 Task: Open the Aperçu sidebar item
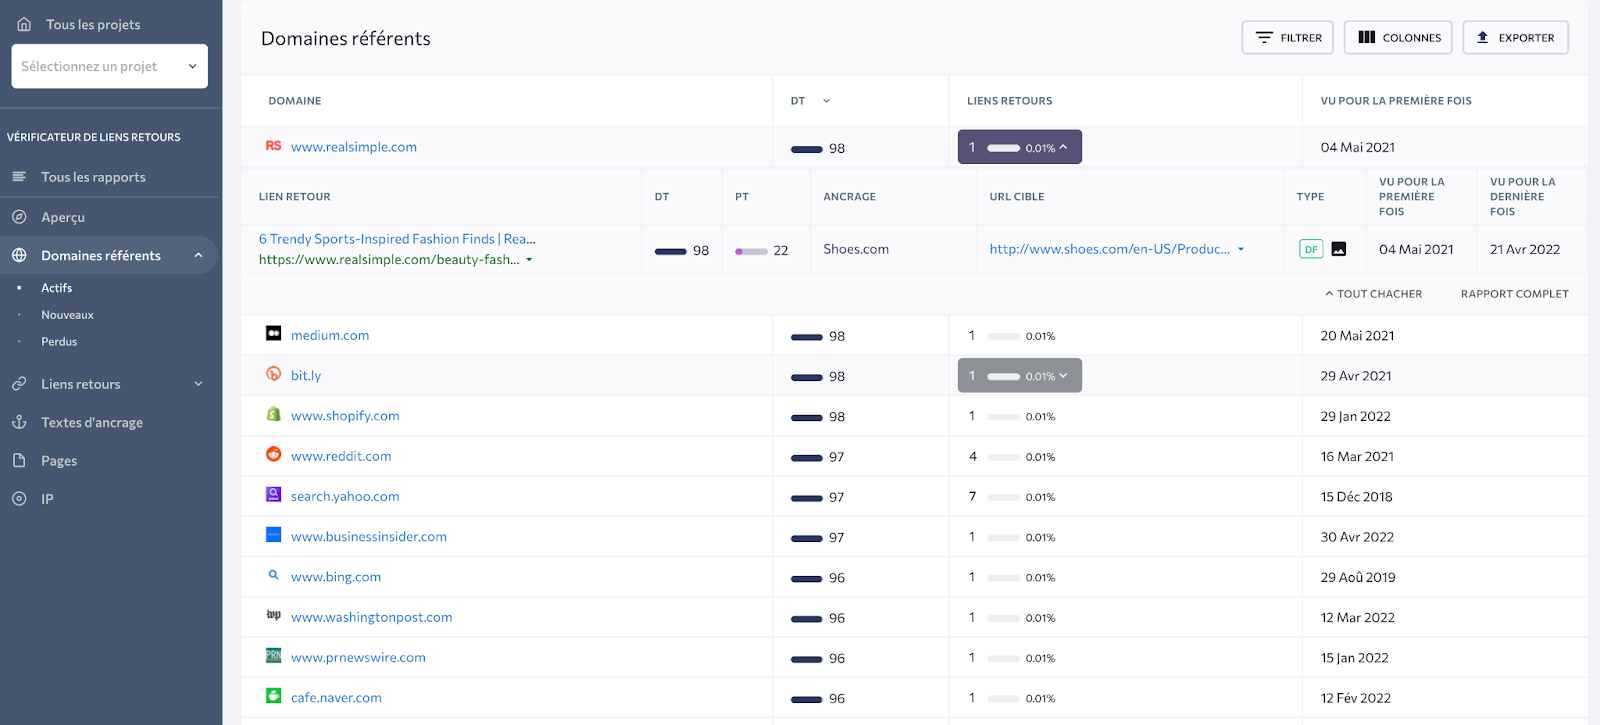tap(63, 217)
